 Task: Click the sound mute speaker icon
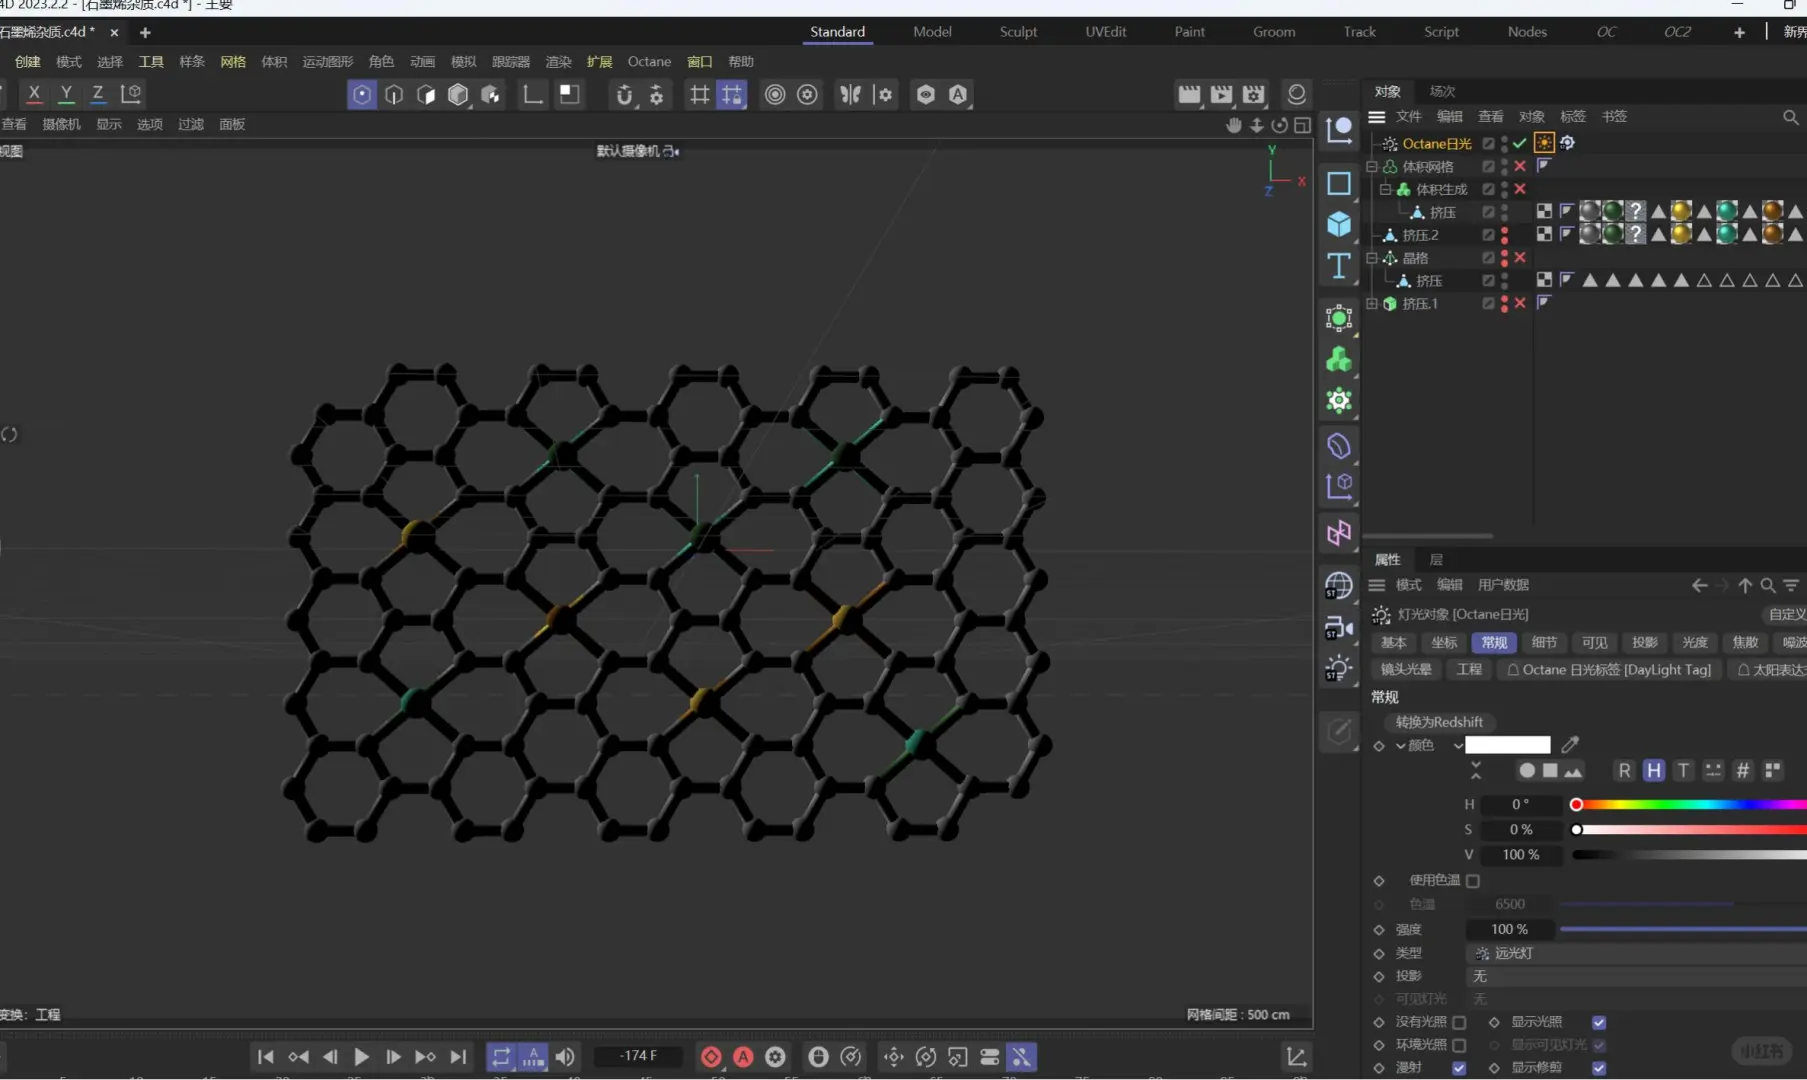pos(566,1057)
